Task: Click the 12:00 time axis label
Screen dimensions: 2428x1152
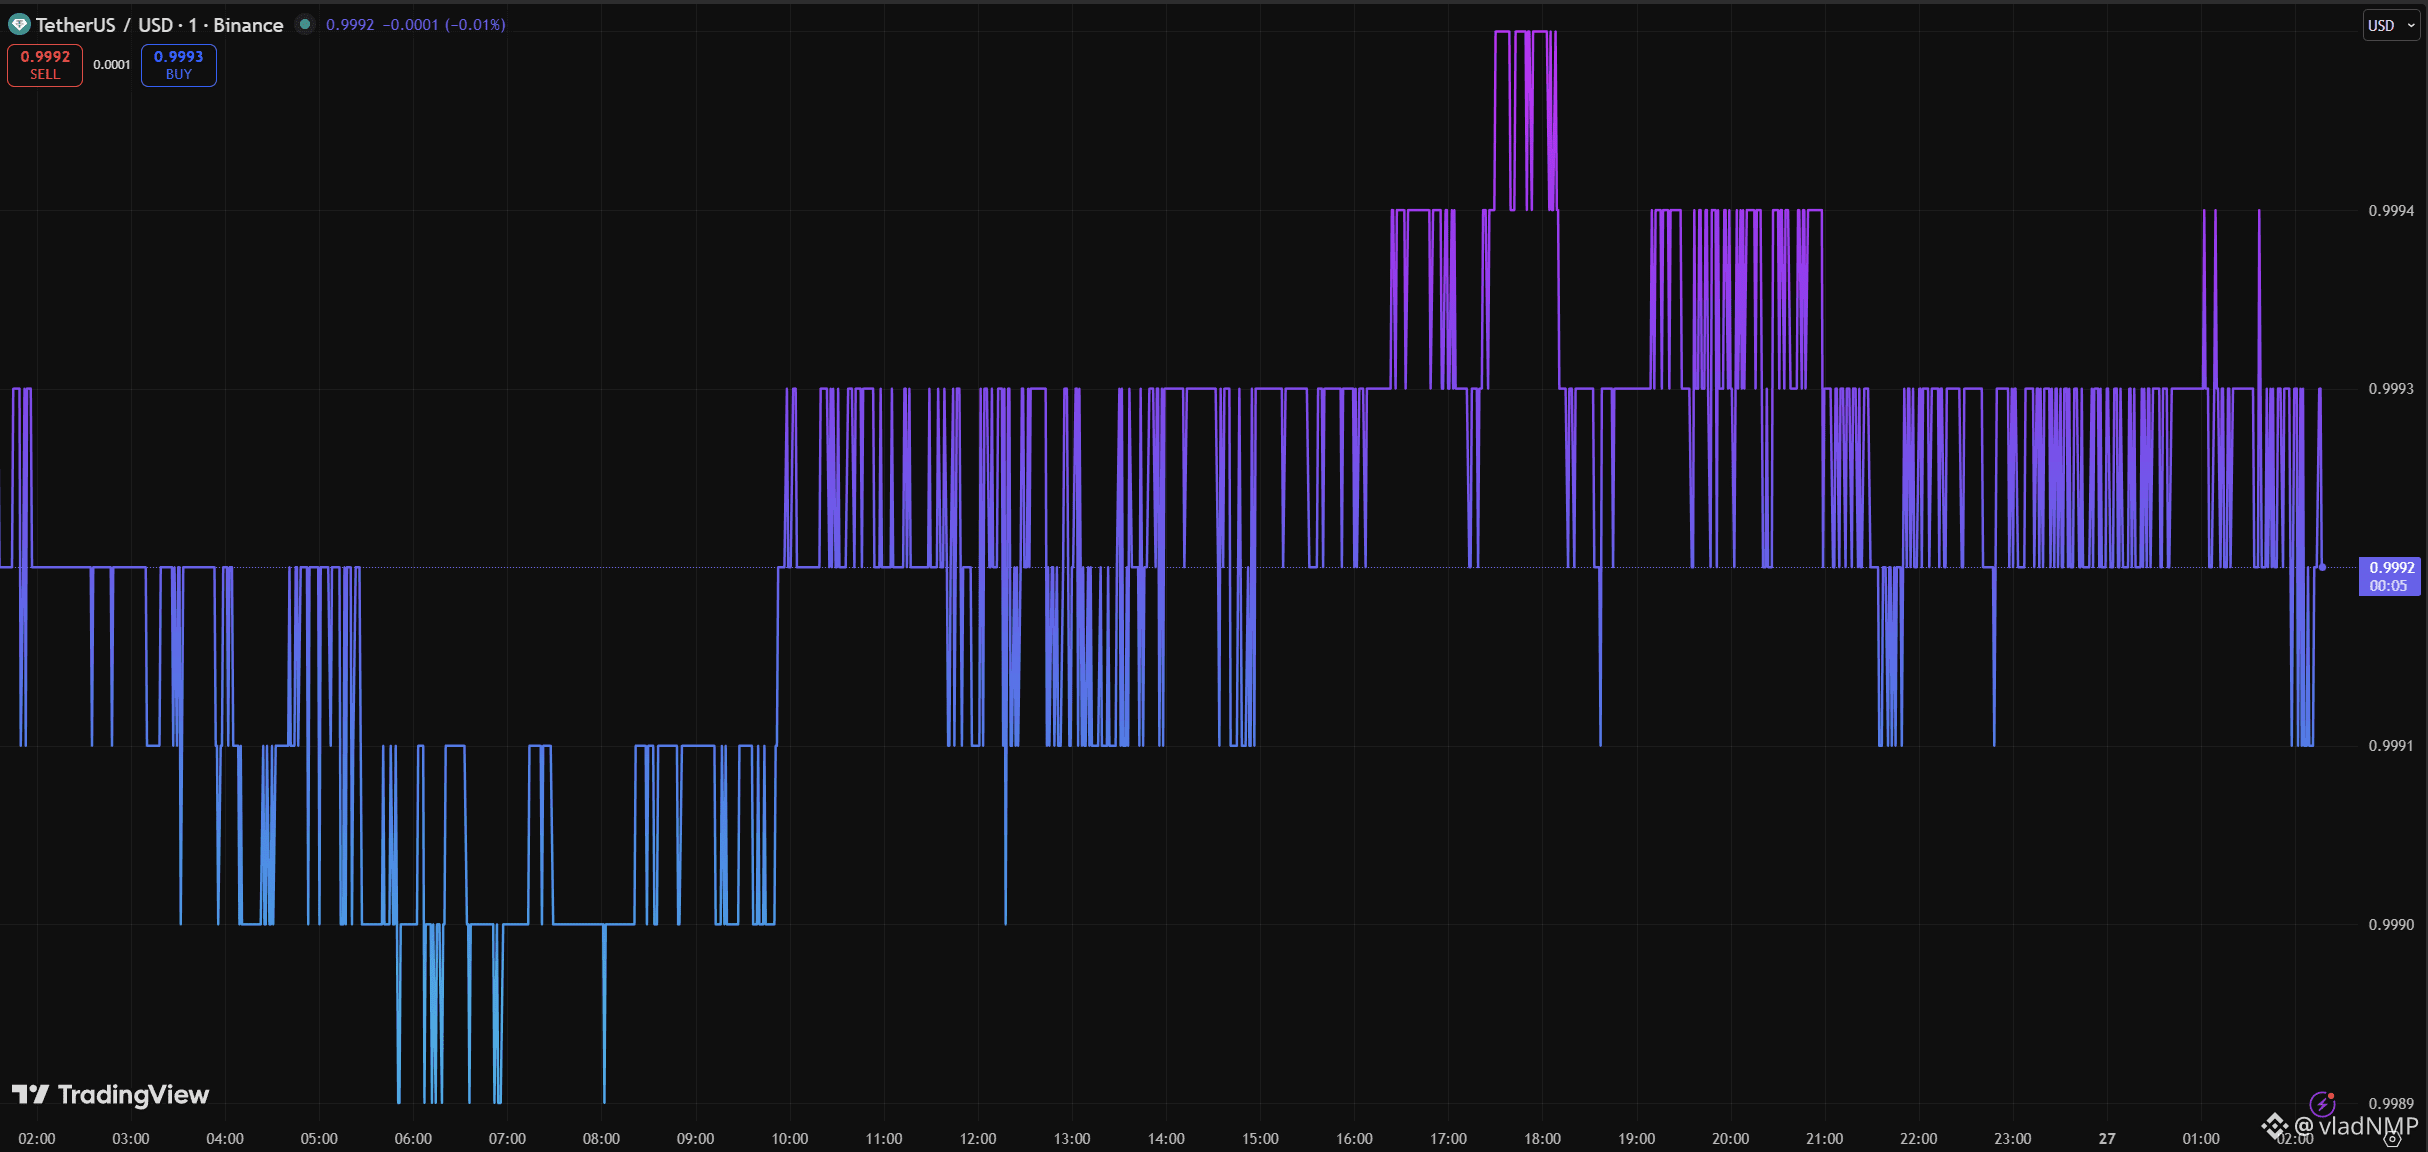Action: point(977,1139)
